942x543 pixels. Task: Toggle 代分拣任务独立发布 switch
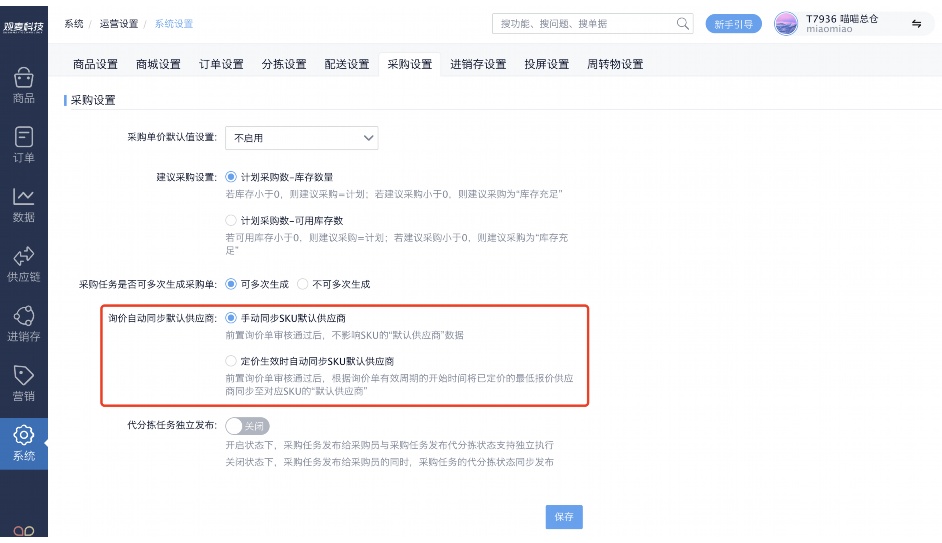coord(247,426)
